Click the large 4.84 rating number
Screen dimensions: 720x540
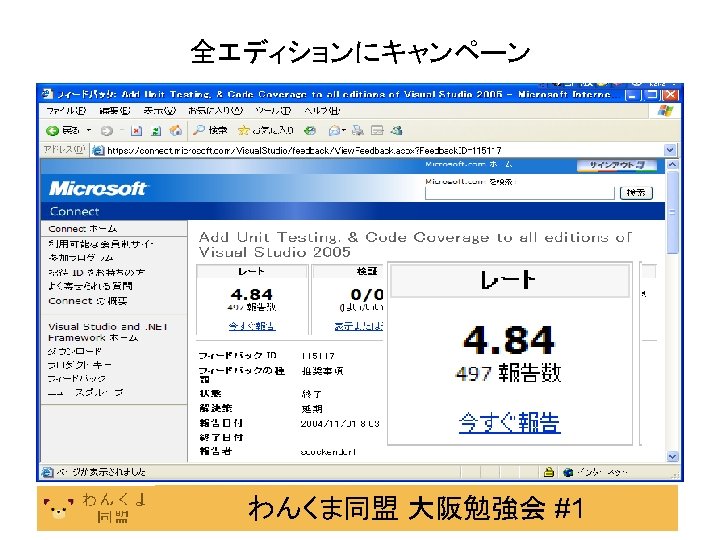(x=509, y=340)
